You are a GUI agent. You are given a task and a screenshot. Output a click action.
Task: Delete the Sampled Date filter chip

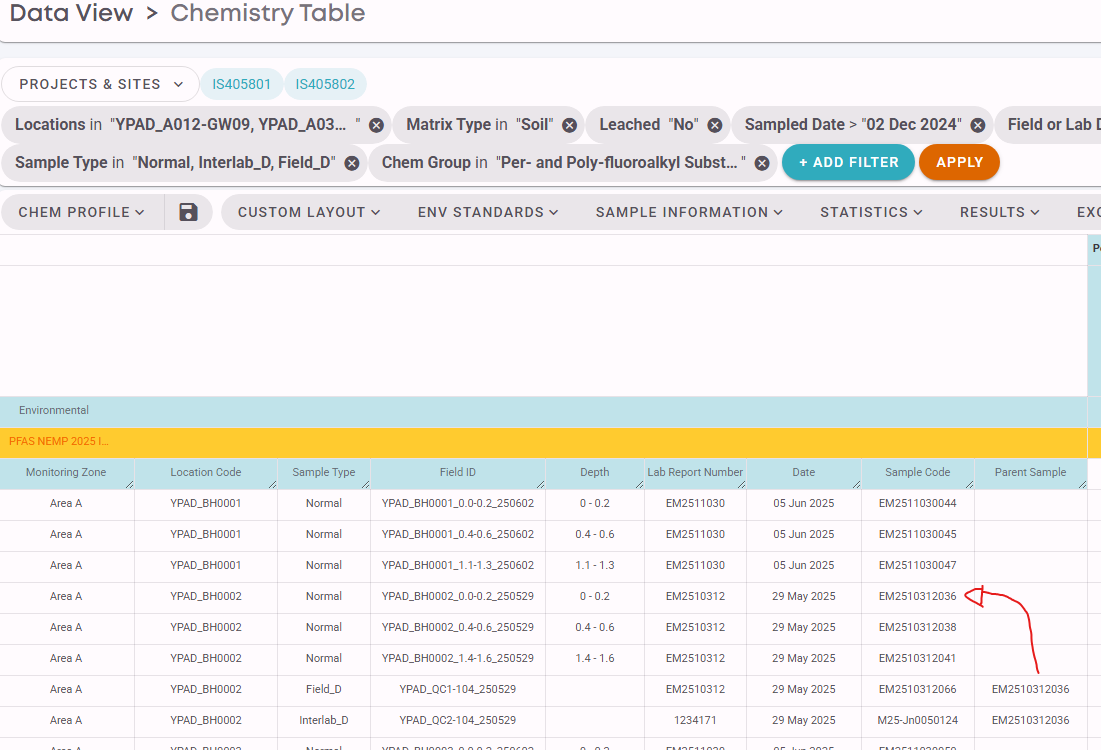coord(978,125)
